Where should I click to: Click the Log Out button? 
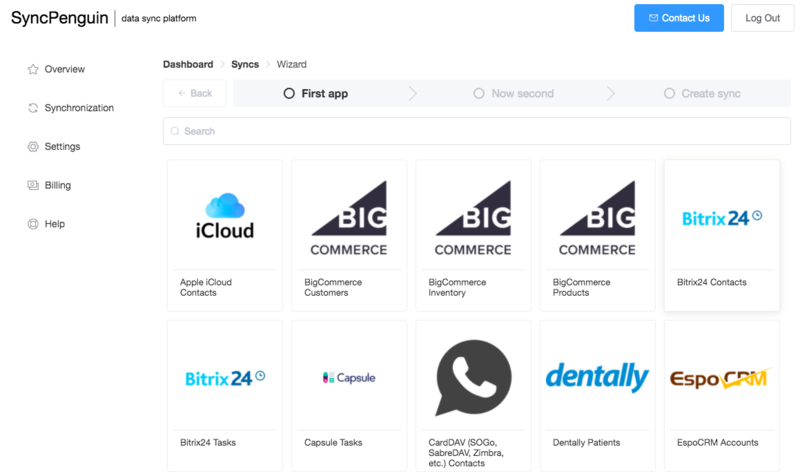click(x=762, y=18)
